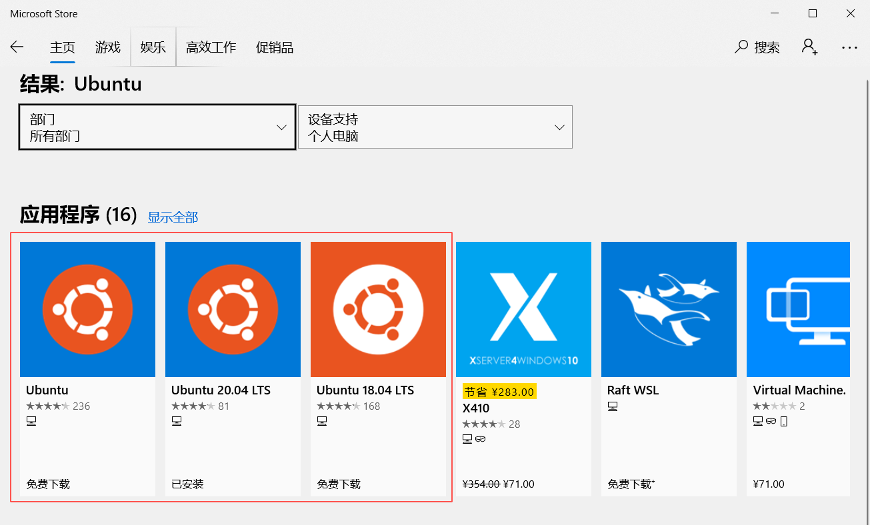The width and height of the screenshot is (870, 526).
Task: Click the Ubuntu 18.04 LTS title
Action: coord(365,390)
